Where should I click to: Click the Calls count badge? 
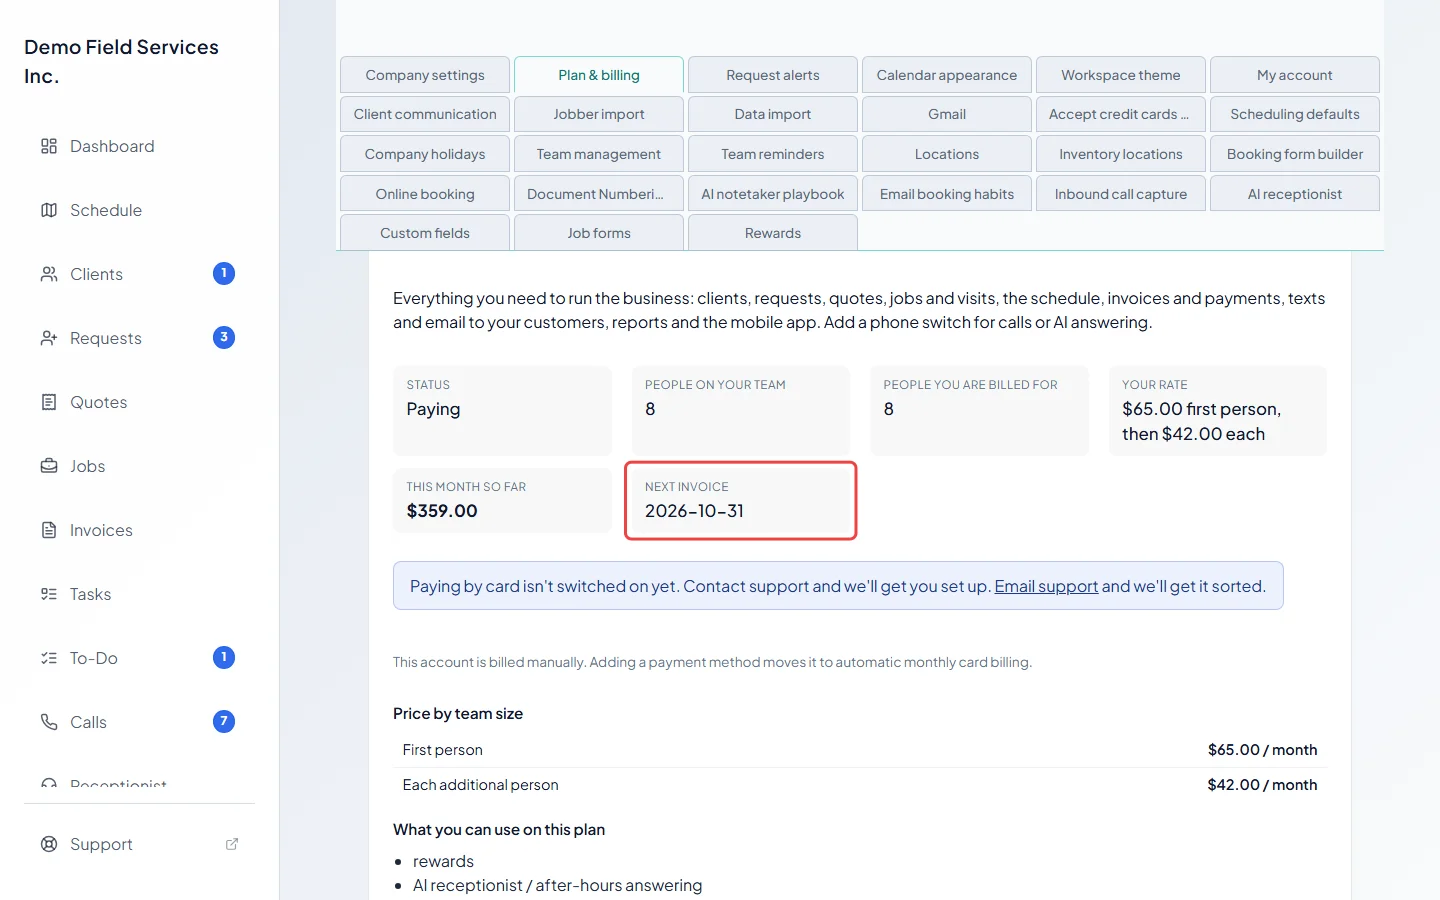click(224, 721)
